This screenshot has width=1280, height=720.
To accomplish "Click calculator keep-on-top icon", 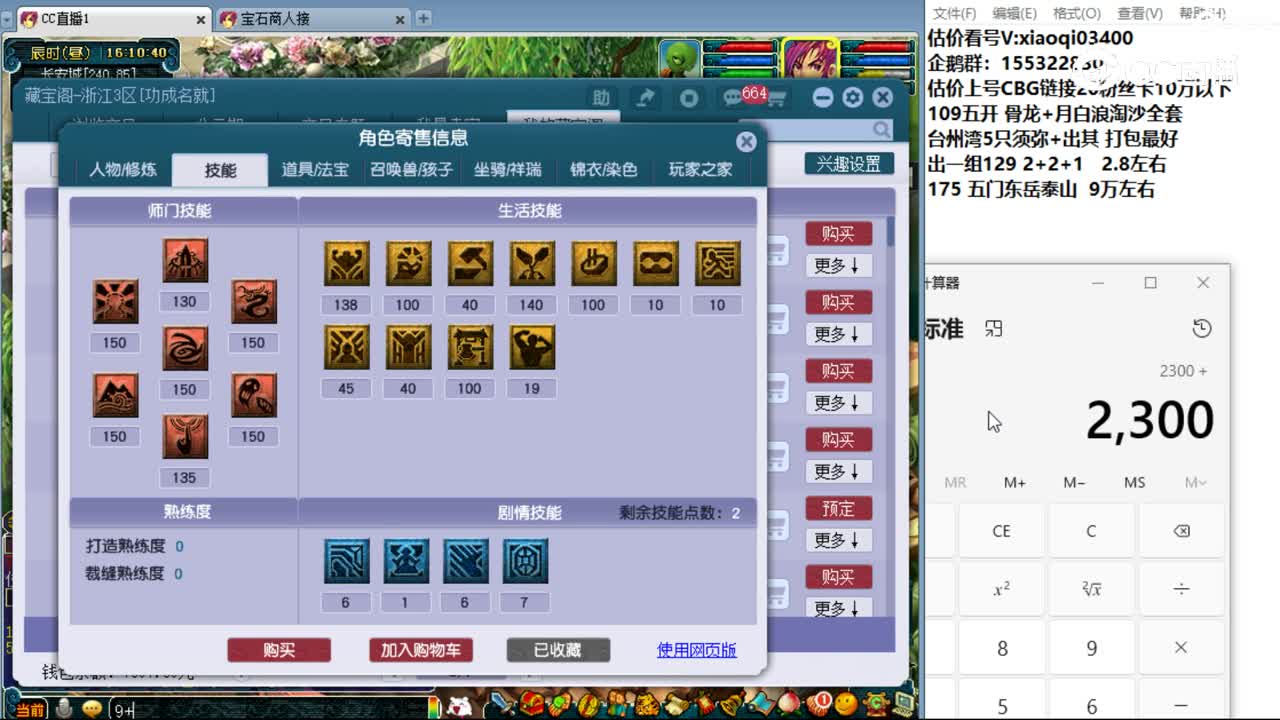I will [993, 328].
